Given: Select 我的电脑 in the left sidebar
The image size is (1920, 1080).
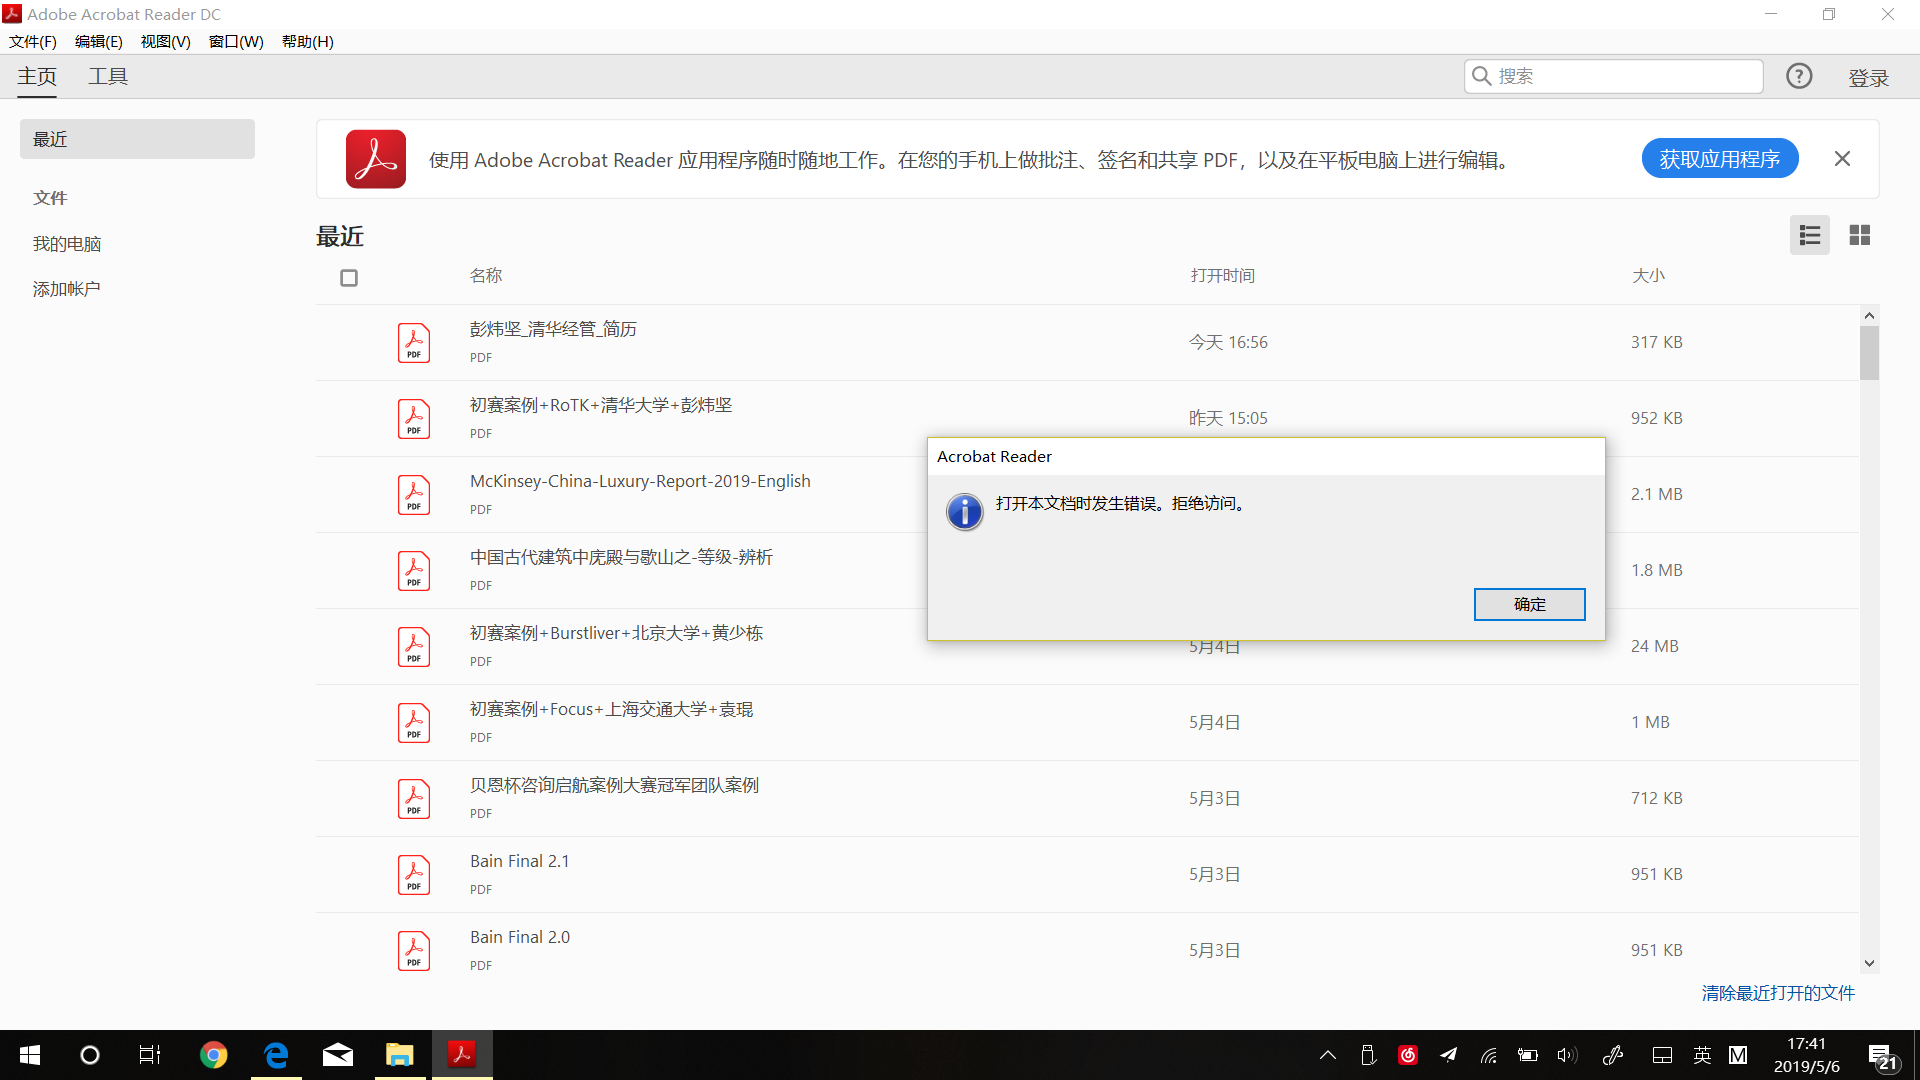Looking at the screenshot, I should (67, 244).
